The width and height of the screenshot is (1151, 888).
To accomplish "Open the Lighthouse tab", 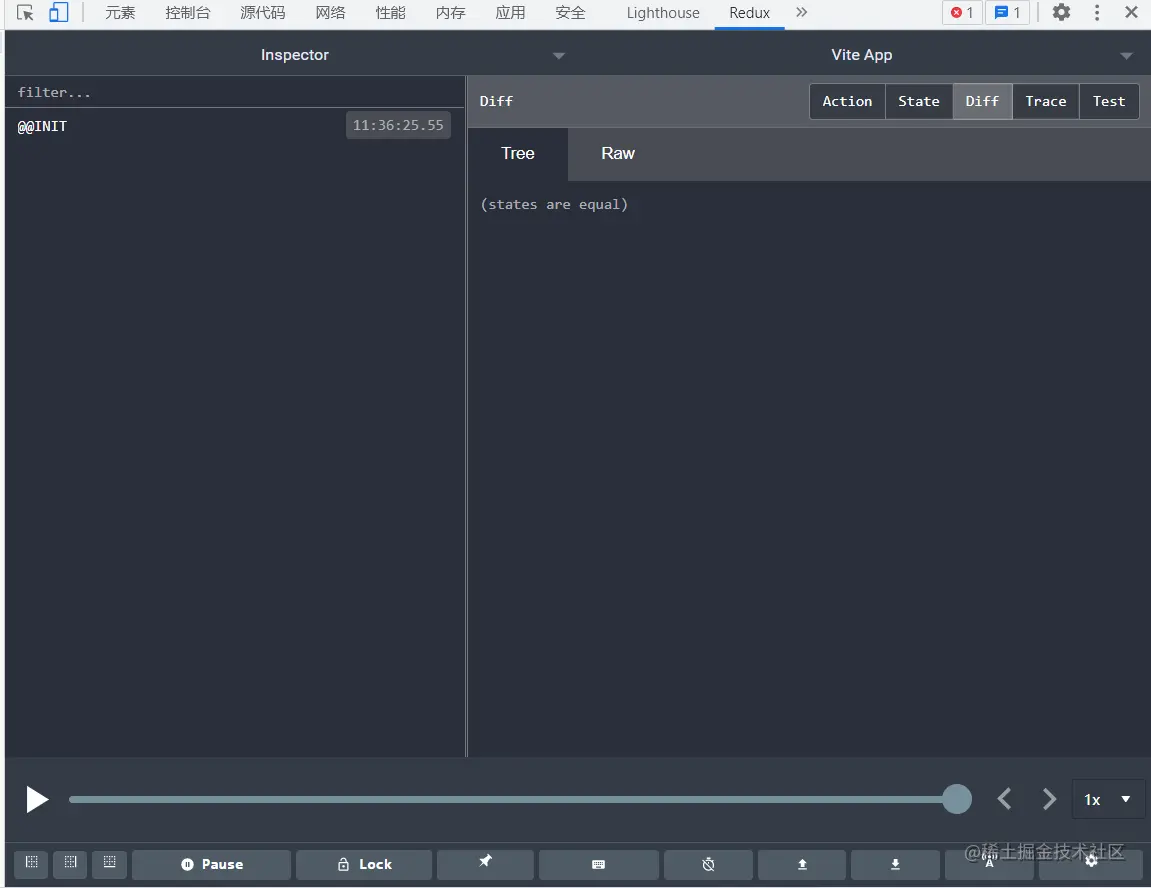I will tap(663, 13).
